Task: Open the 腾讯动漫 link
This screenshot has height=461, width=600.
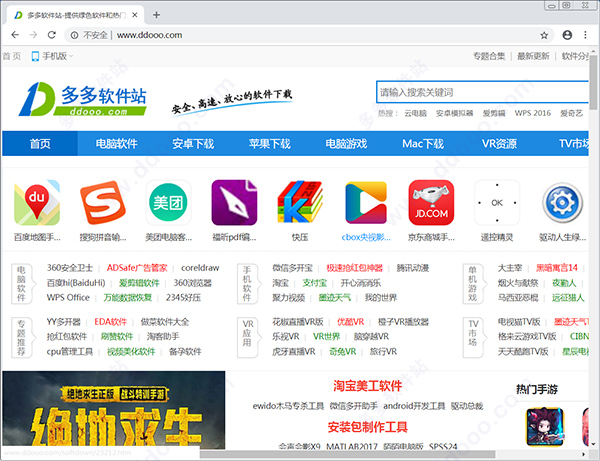Action: click(x=412, y=268)
